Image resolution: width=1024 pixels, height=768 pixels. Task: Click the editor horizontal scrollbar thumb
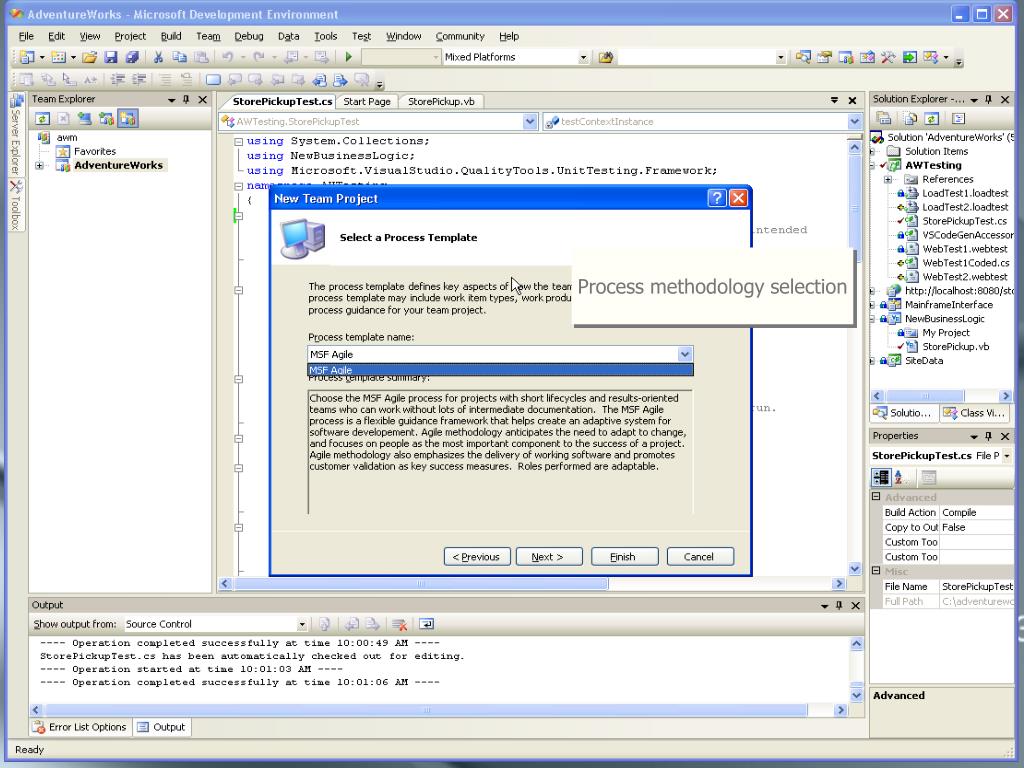[x=421, y=583]
